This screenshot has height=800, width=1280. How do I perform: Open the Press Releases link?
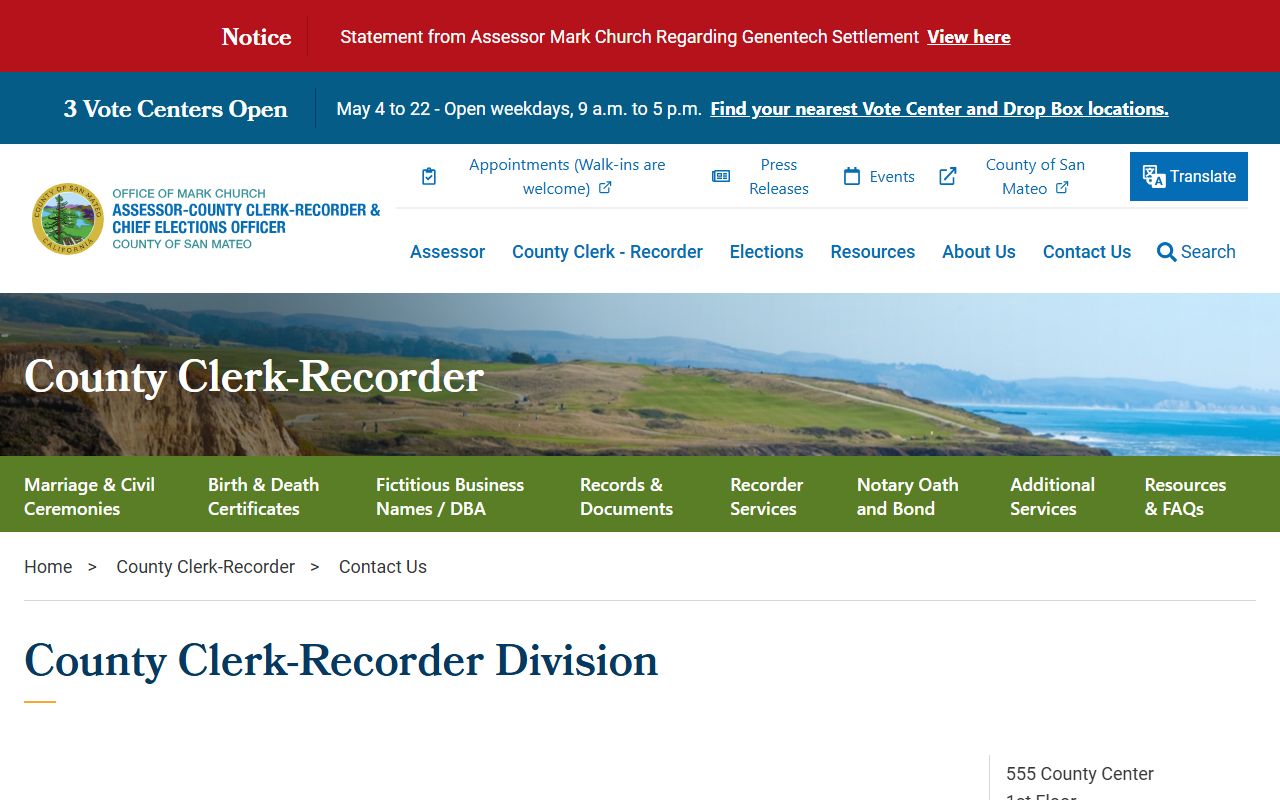(x=779, y=176)
